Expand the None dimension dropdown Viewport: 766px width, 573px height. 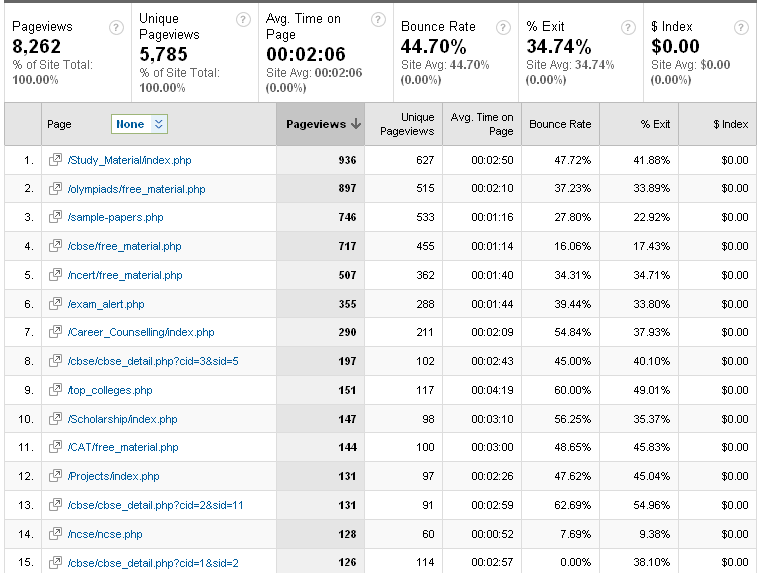coord(140,124)
